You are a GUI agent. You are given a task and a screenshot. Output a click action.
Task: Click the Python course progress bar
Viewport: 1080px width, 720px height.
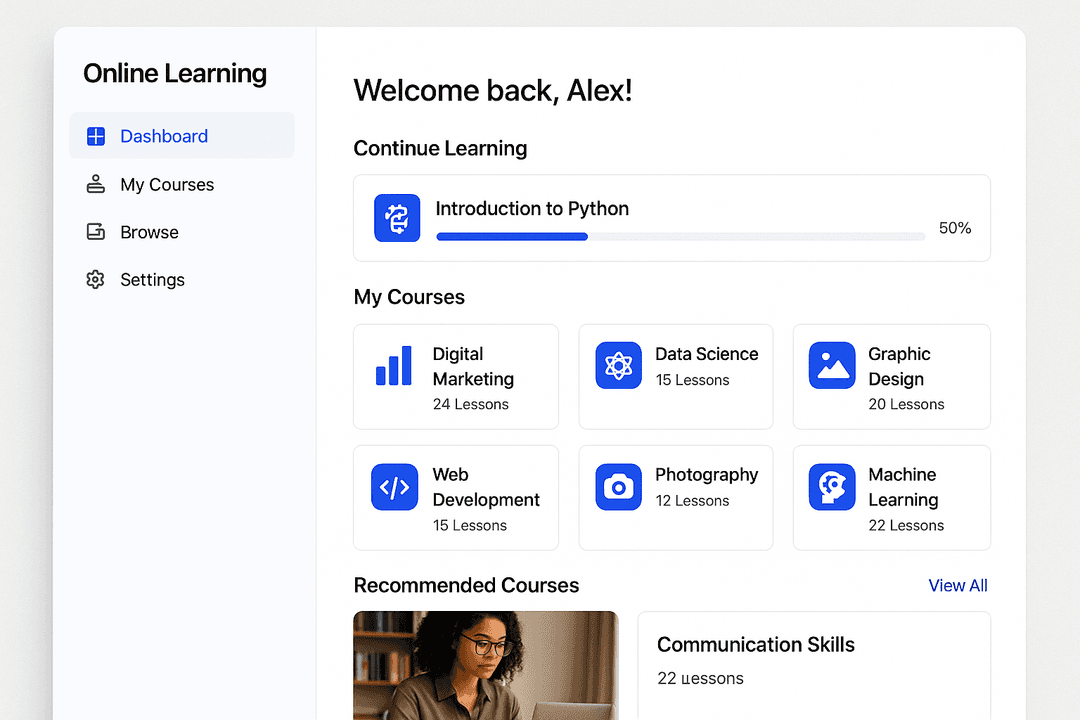(x=680, y=236)
